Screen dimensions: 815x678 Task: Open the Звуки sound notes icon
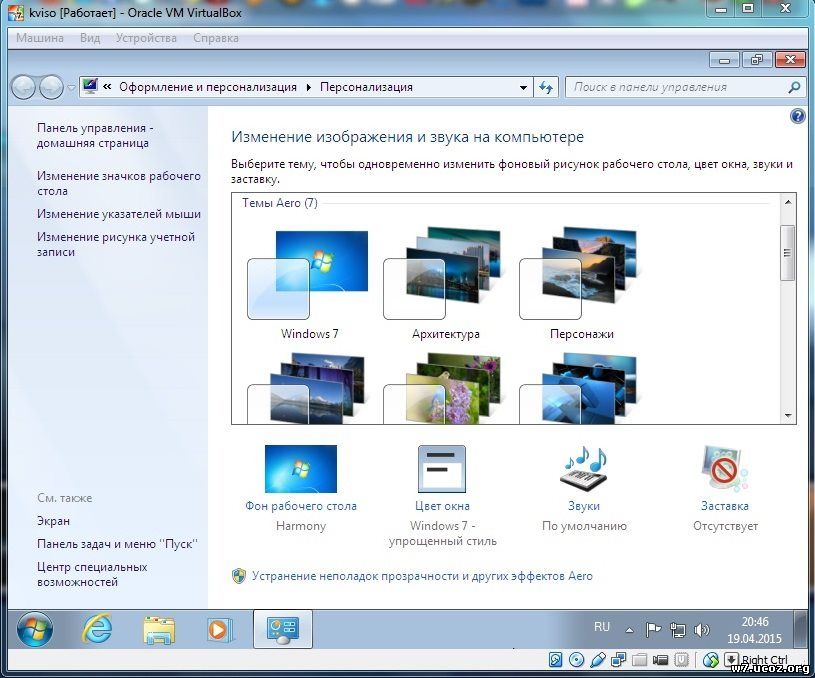(584, 468)
